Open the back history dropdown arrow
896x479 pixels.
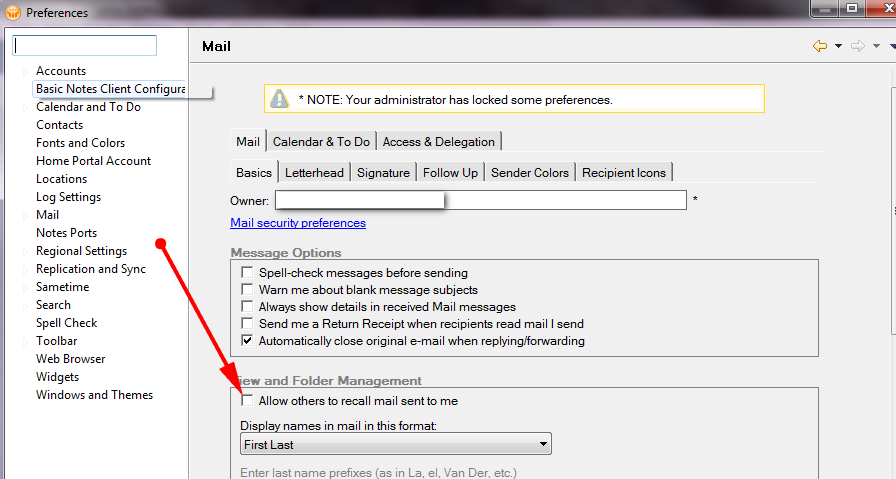click(838, 46)
